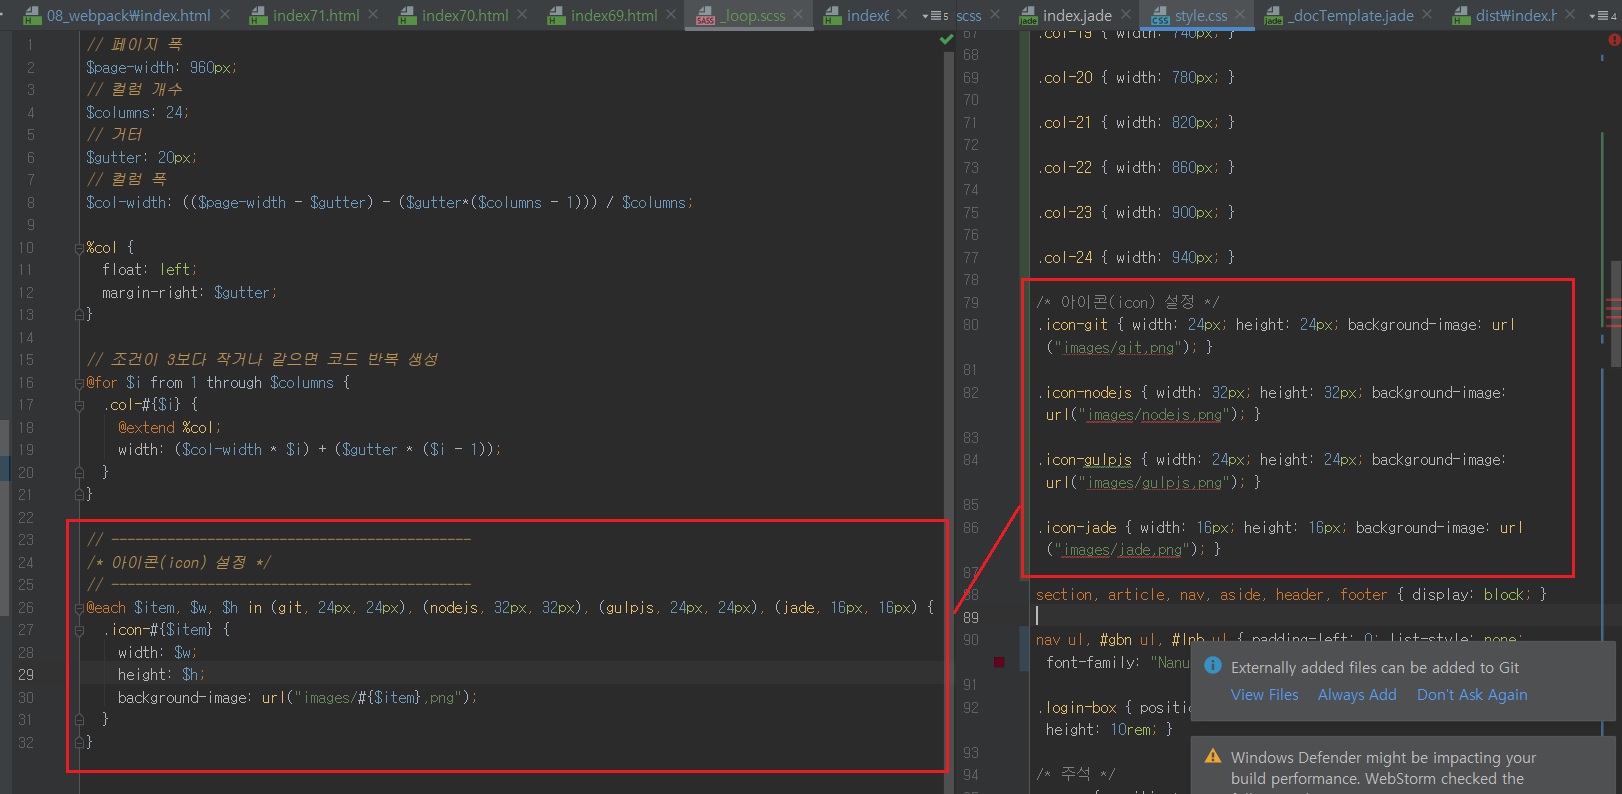Fold the %col block at line 10
Viewport: 1622px width, 794px height.
pos(78,247)
